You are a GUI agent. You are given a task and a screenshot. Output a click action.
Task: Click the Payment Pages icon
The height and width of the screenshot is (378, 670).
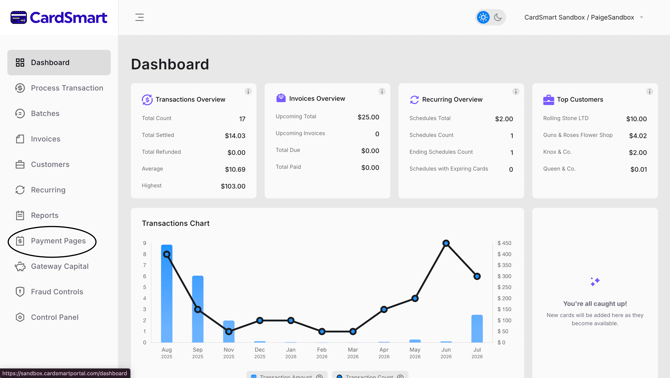(x=20, y=241)
